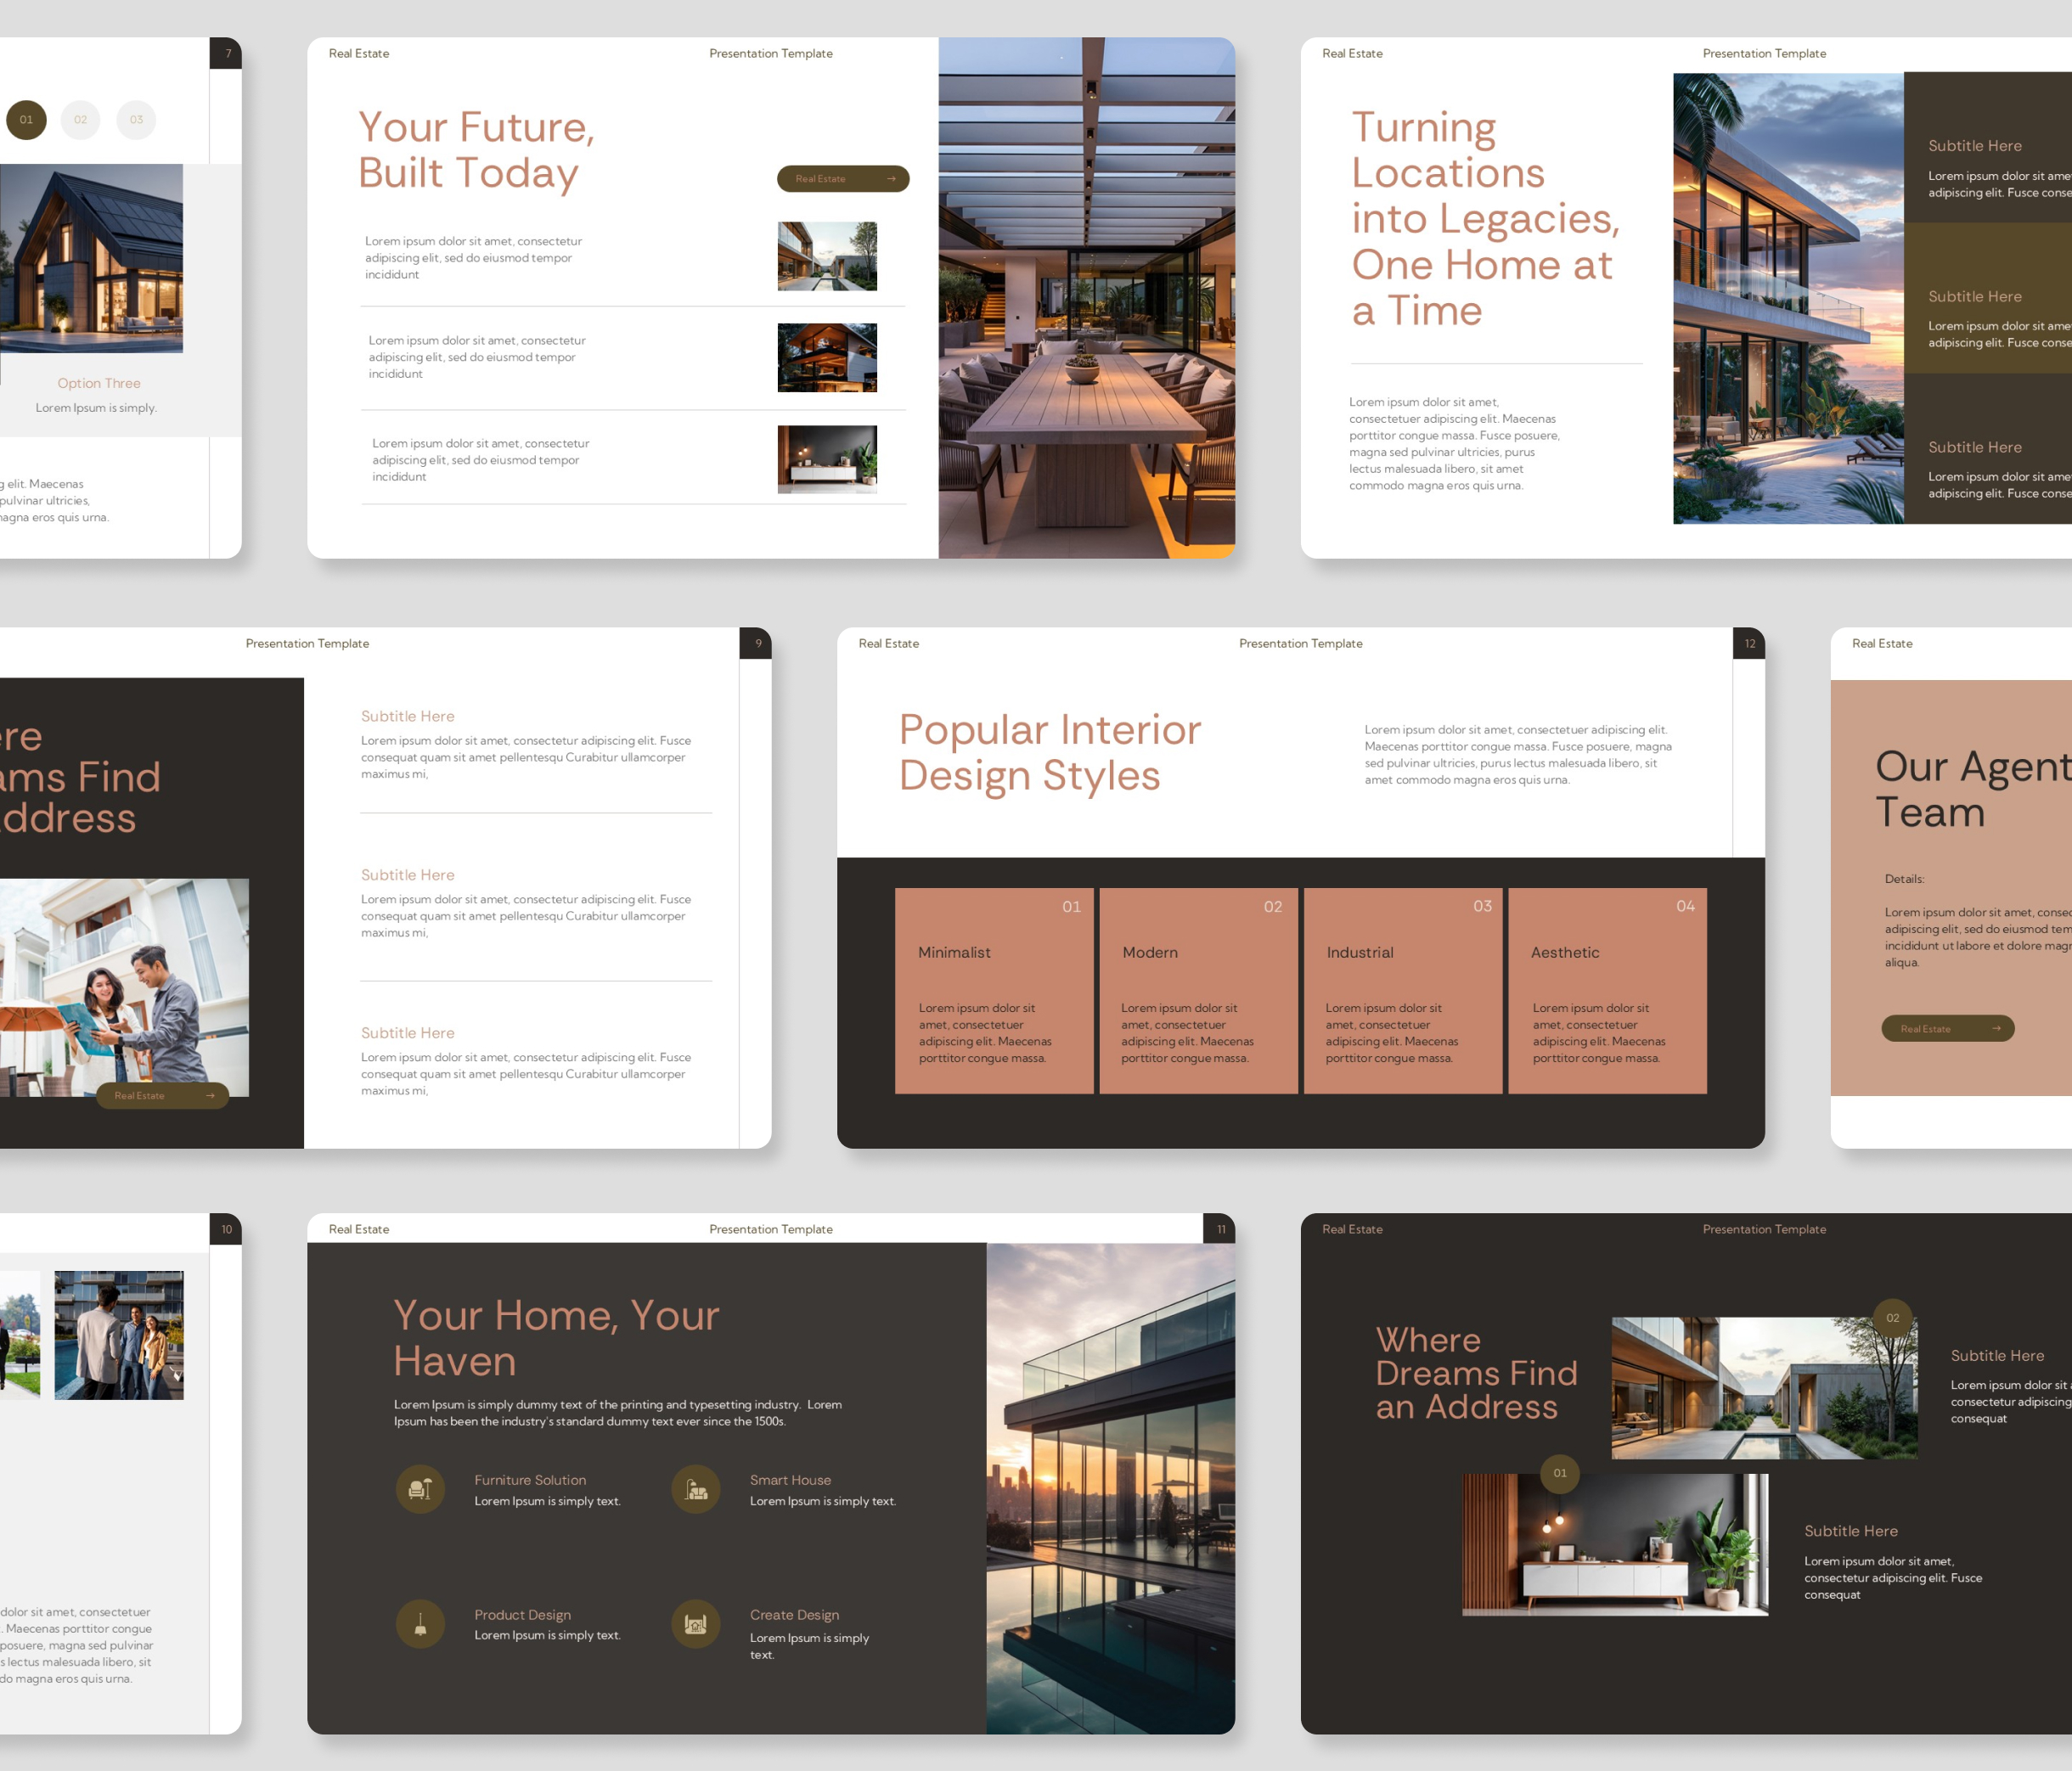Click first house thumbnail in Your Future slide

tap(827, 256)
